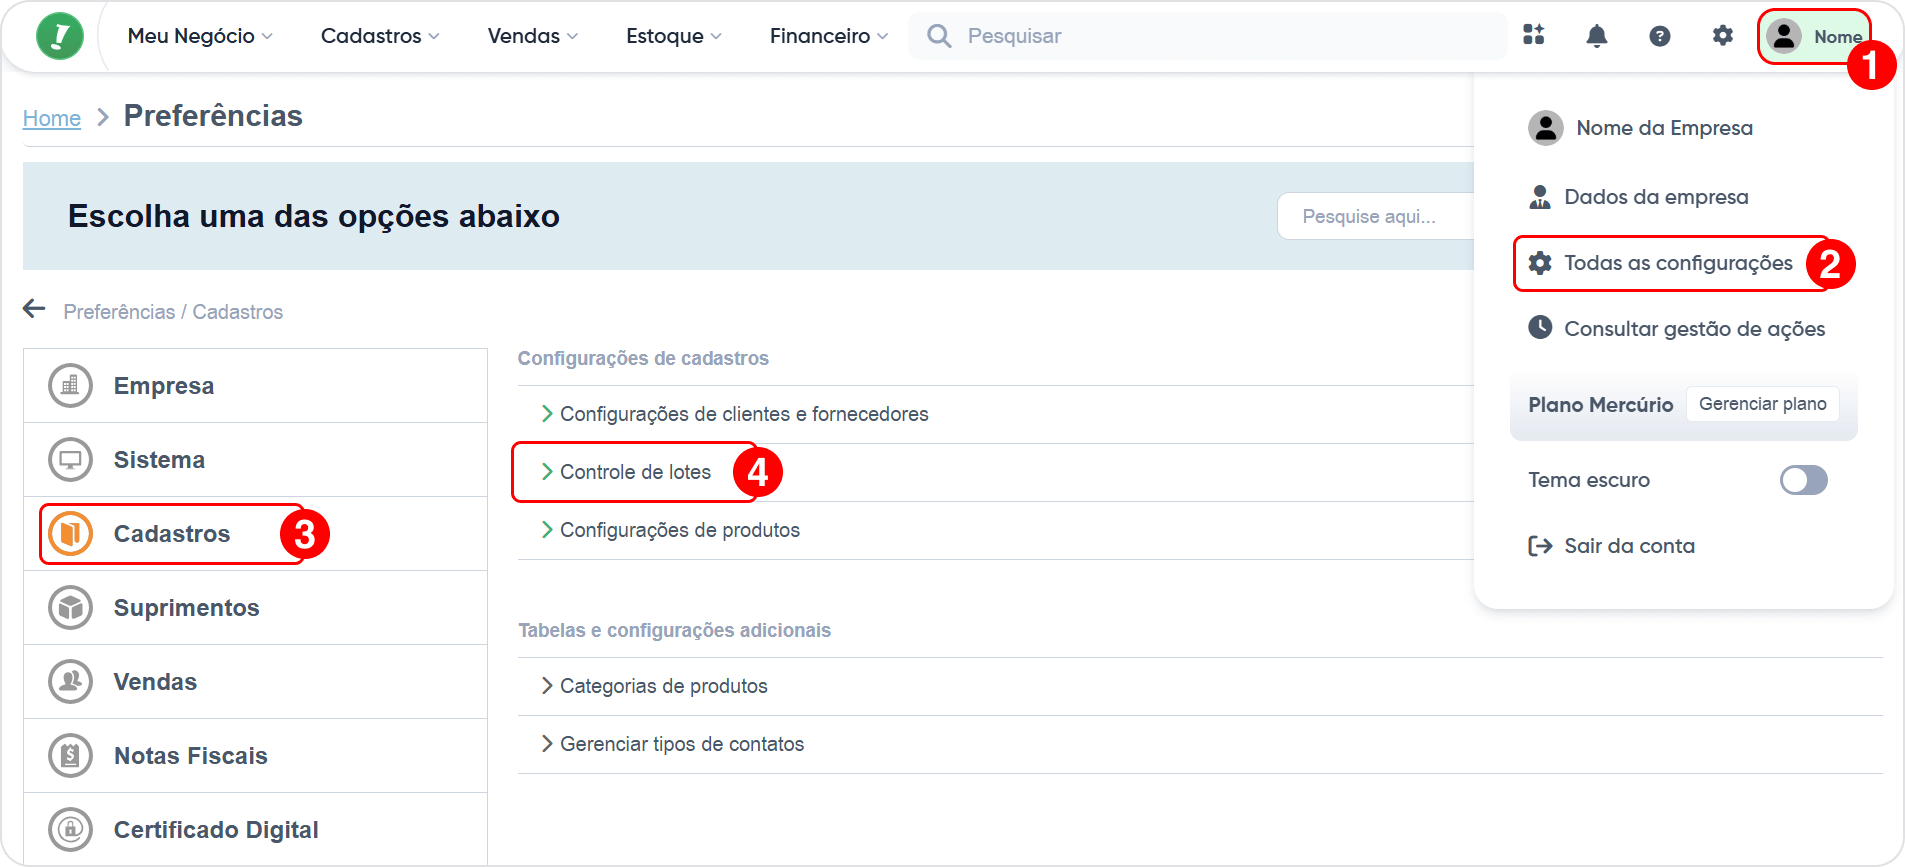This screenshot has width=1905, height=867.
Task: Open the help question mark icon
Action: pos(1660,36)
